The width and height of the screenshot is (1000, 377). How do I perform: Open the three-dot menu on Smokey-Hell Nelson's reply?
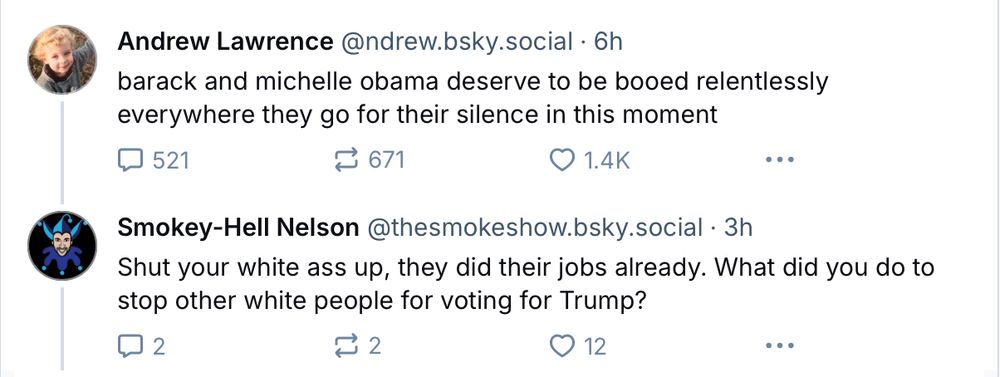click(780, 346)
